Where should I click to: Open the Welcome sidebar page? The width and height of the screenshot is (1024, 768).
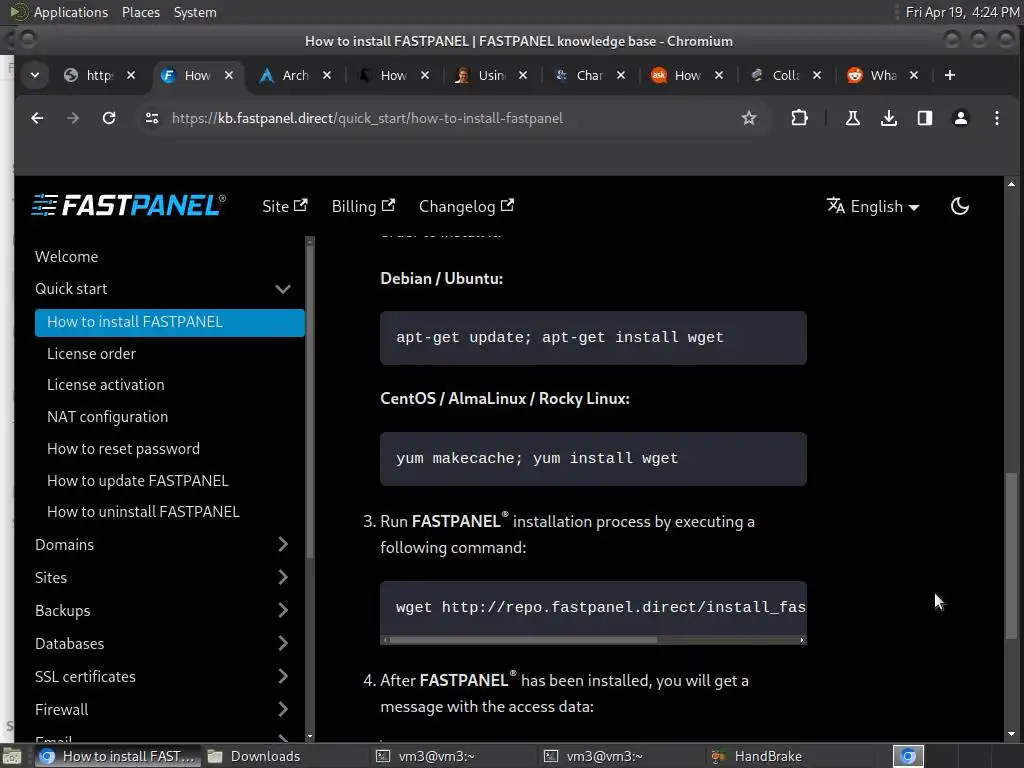pyautogui.click(x=67, y=257)
